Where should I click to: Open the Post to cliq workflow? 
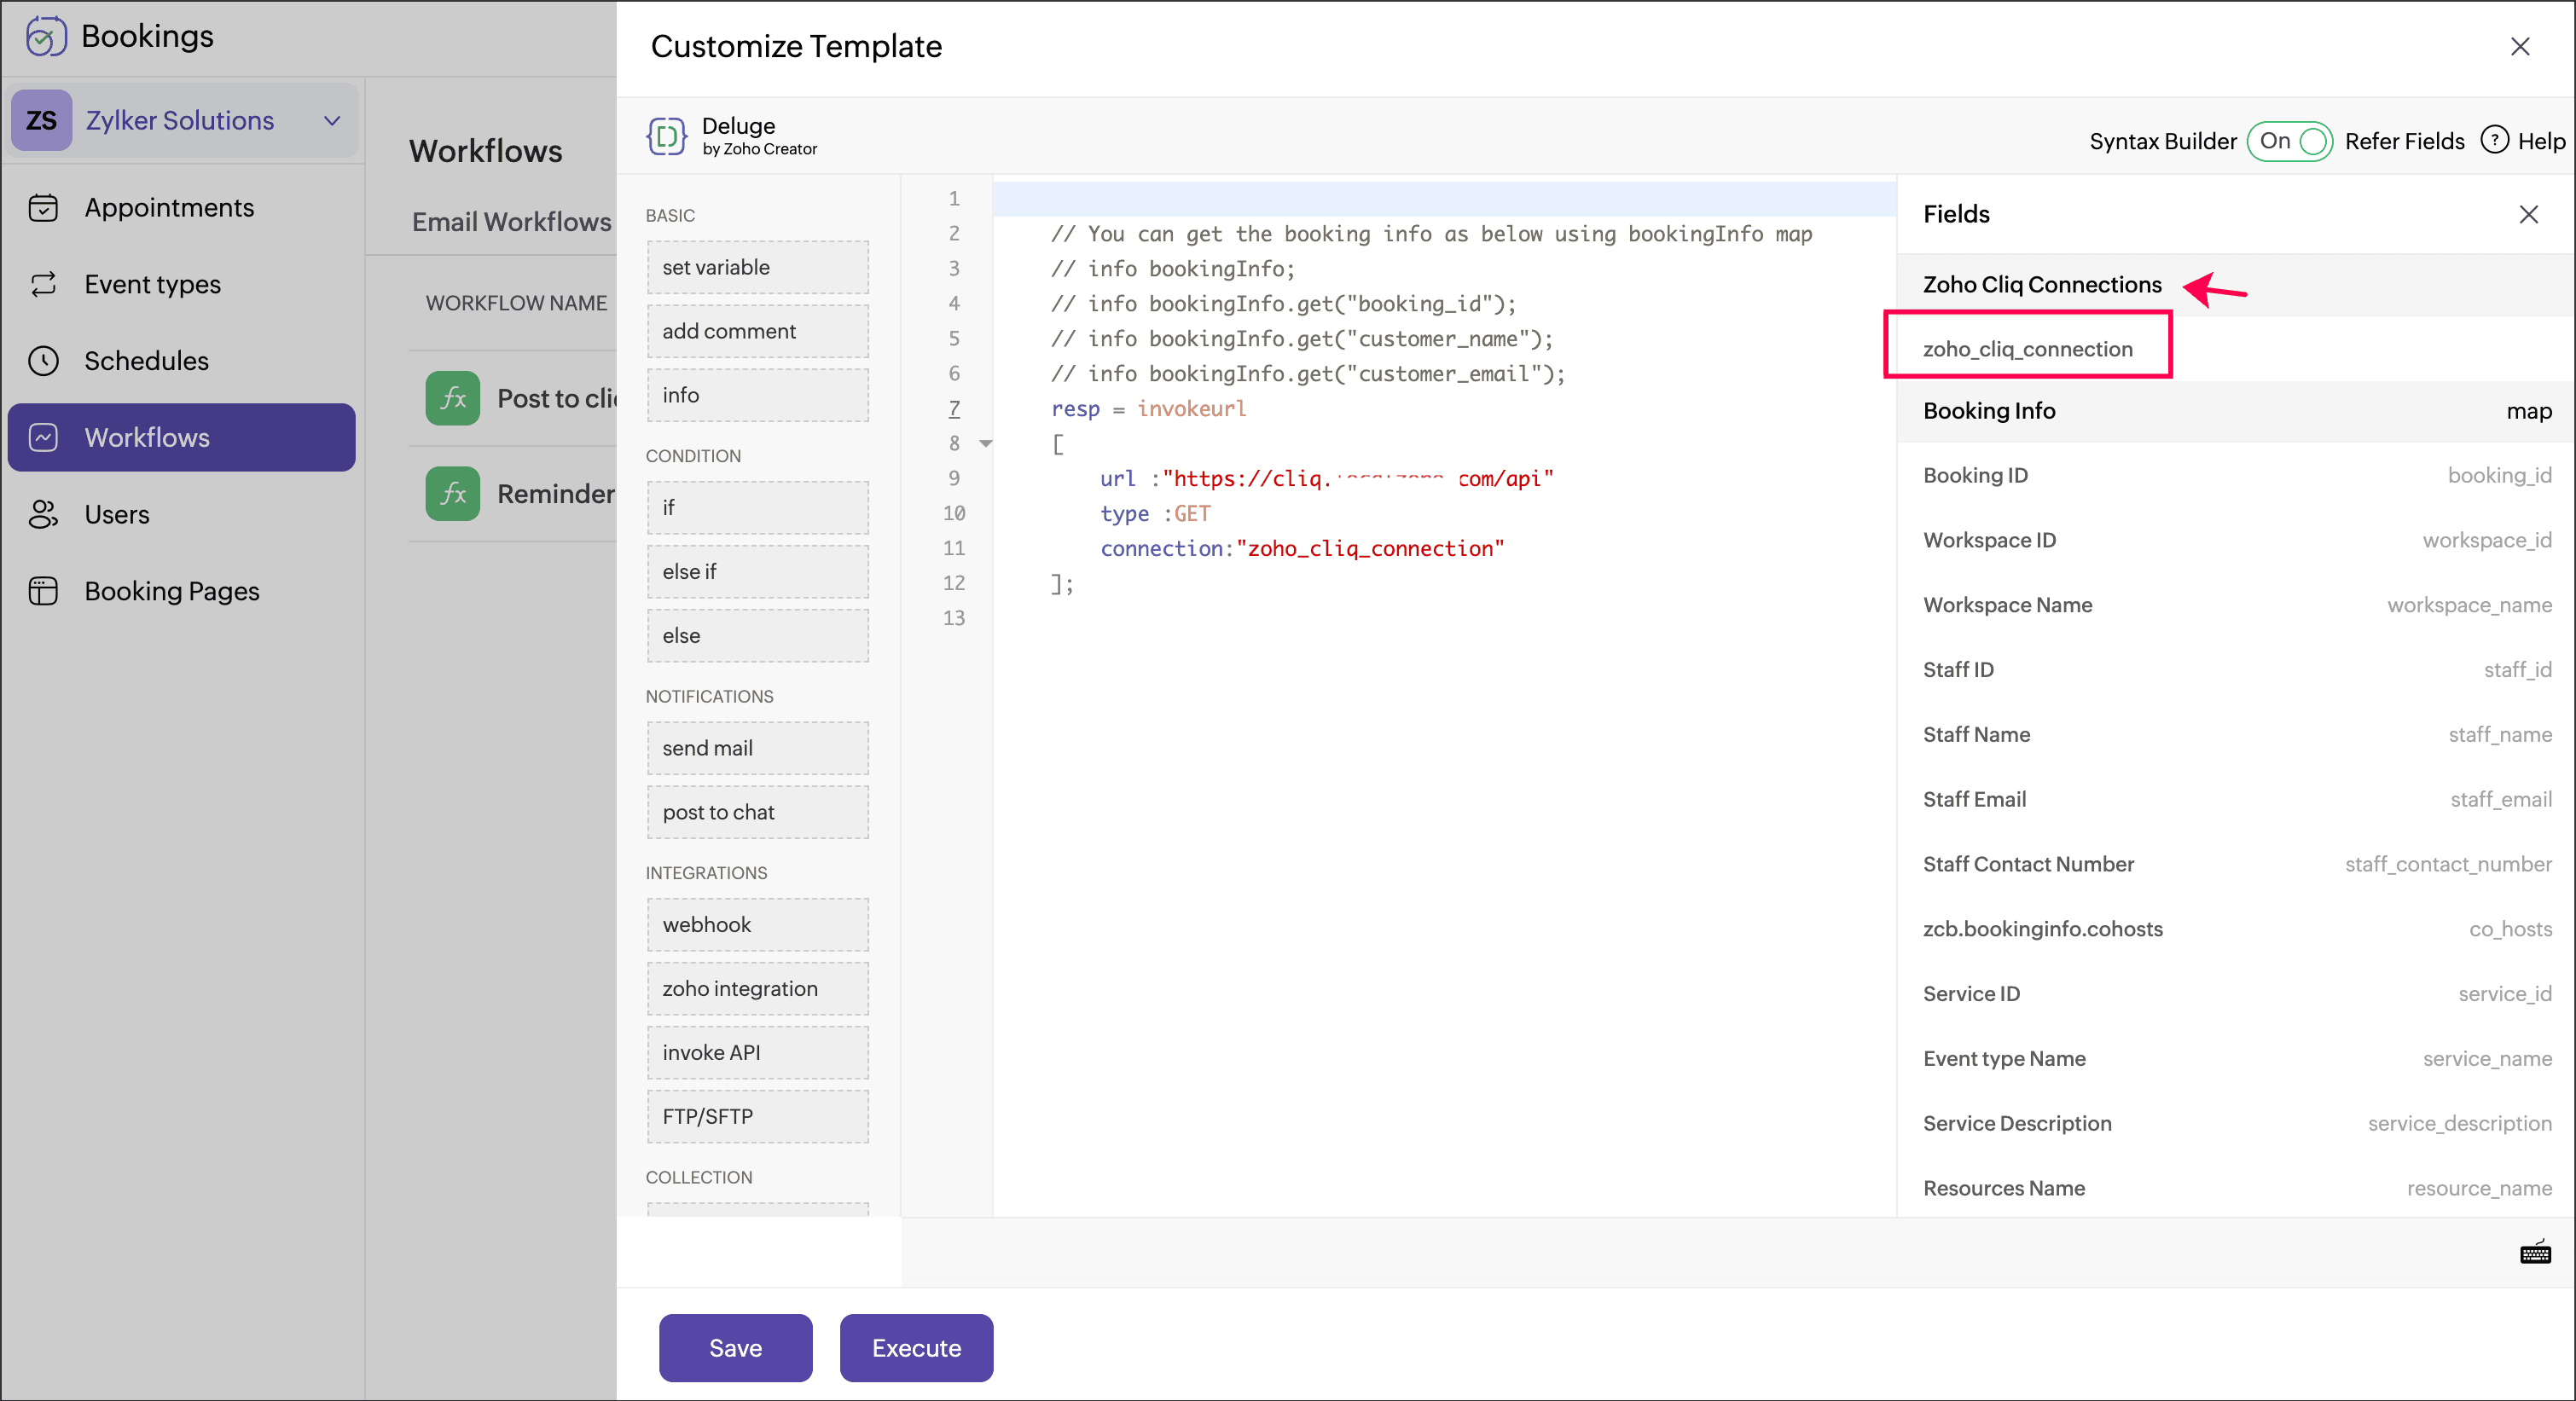[x=556, y=399]
